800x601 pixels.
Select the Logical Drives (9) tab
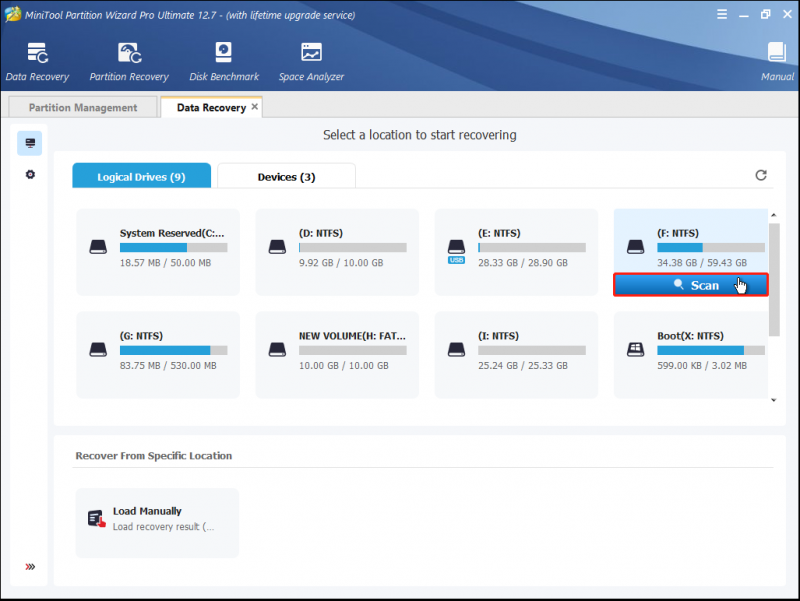(x=141, y=176)
